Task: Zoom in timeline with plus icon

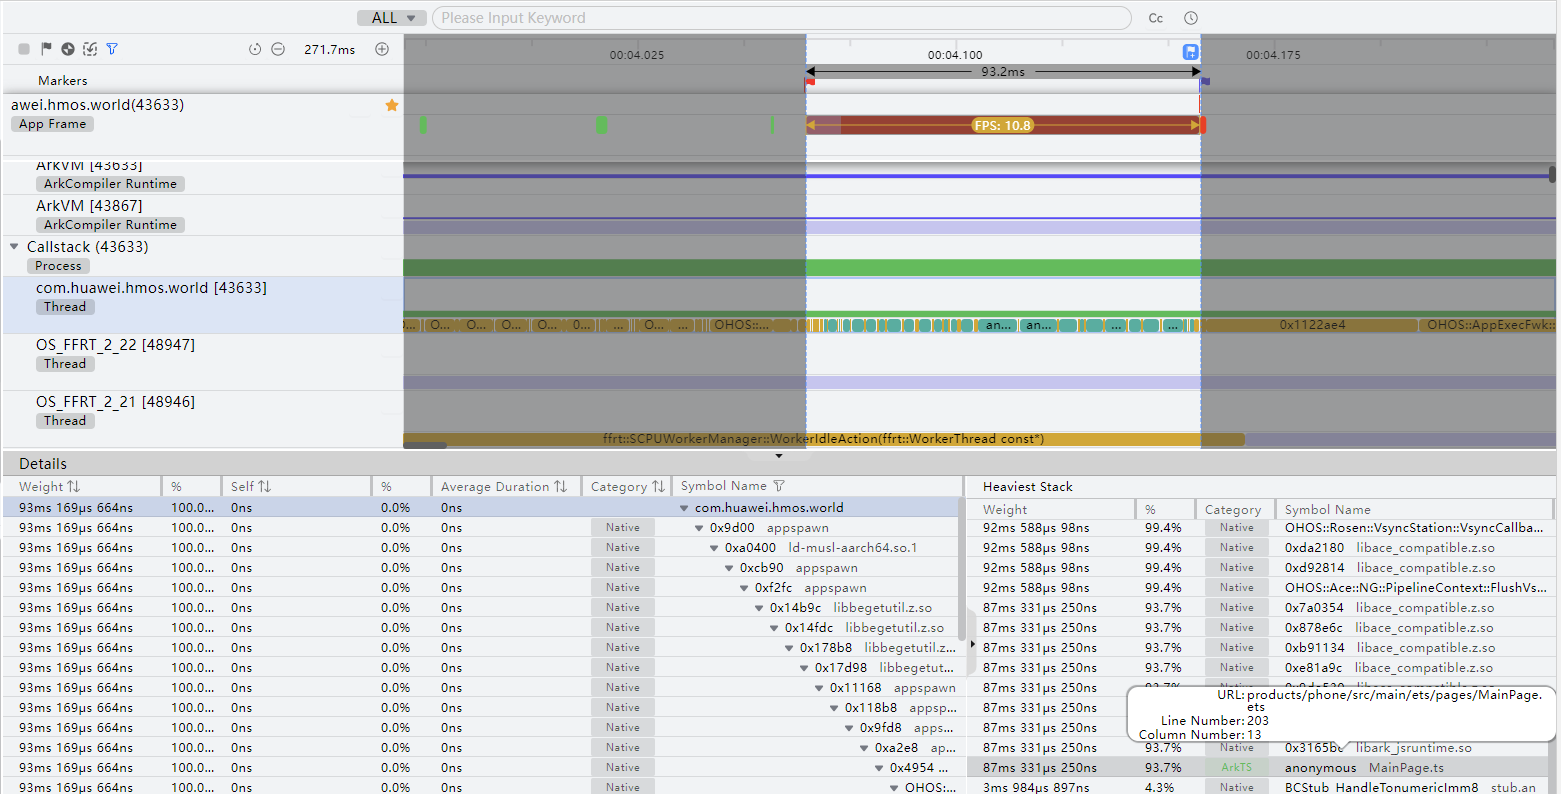Action: coord(382,49)
